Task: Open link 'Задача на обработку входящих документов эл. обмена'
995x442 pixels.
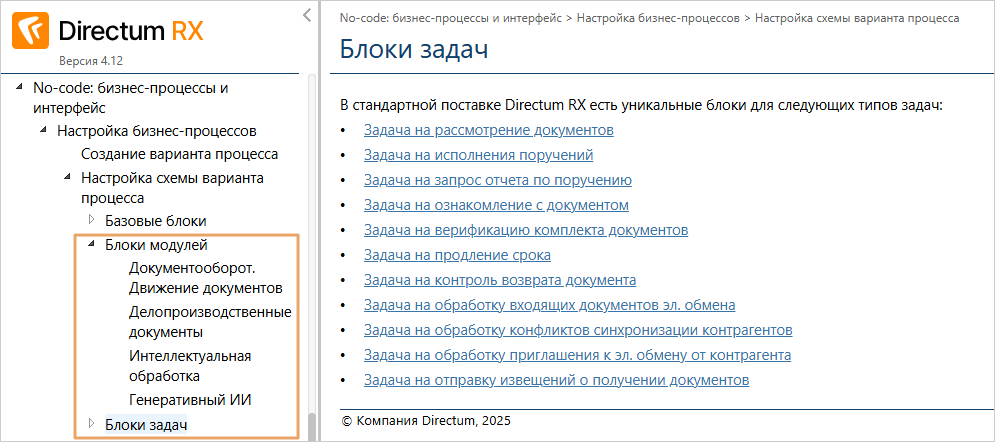Action: [x=550, y=306]
